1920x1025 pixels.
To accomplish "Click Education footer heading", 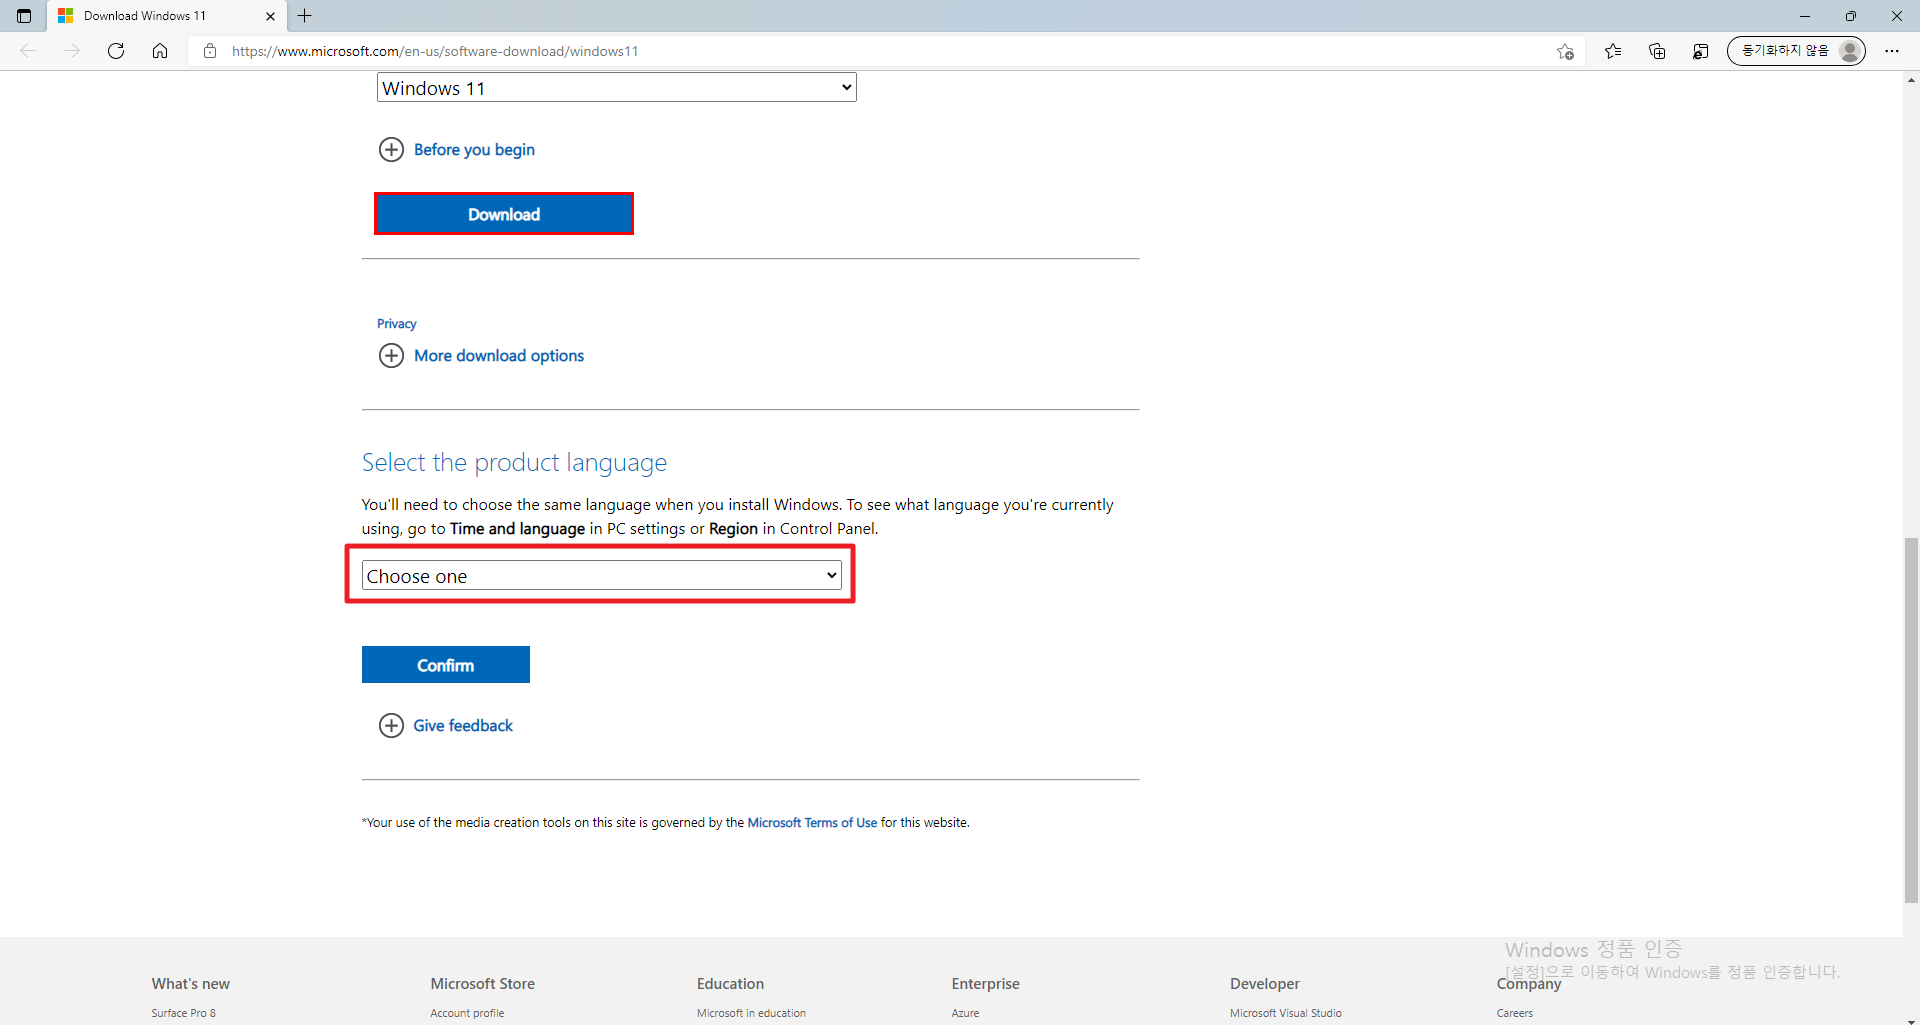I will (x=730, y=984).
